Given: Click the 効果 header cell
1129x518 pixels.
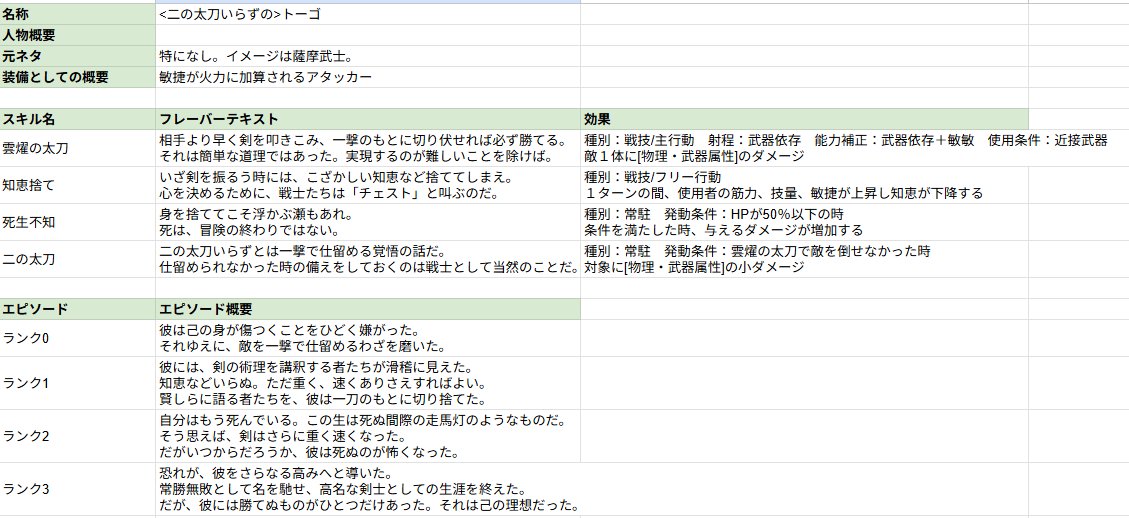Looking at the screenshot, I should [x=804, y=119].
